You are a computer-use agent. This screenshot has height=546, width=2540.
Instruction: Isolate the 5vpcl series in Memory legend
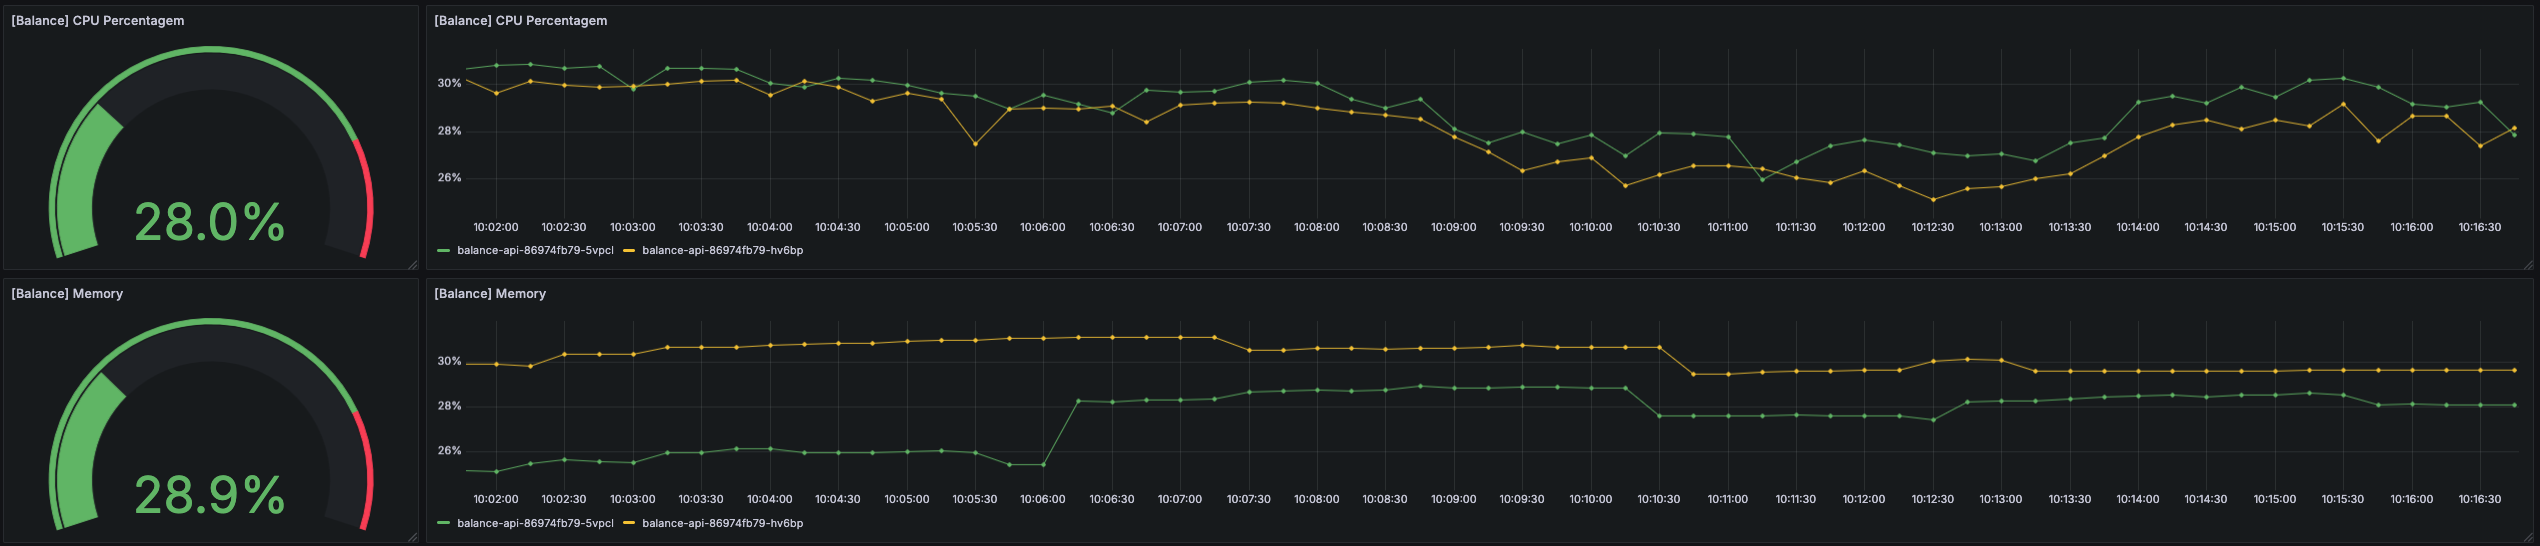tap(535, 523)
